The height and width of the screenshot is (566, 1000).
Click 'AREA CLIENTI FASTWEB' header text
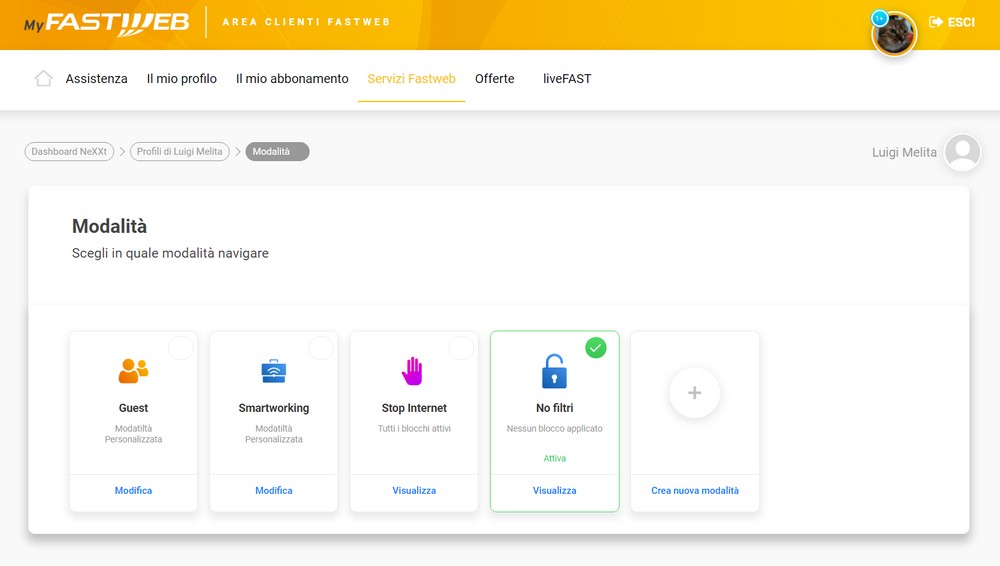306,22
